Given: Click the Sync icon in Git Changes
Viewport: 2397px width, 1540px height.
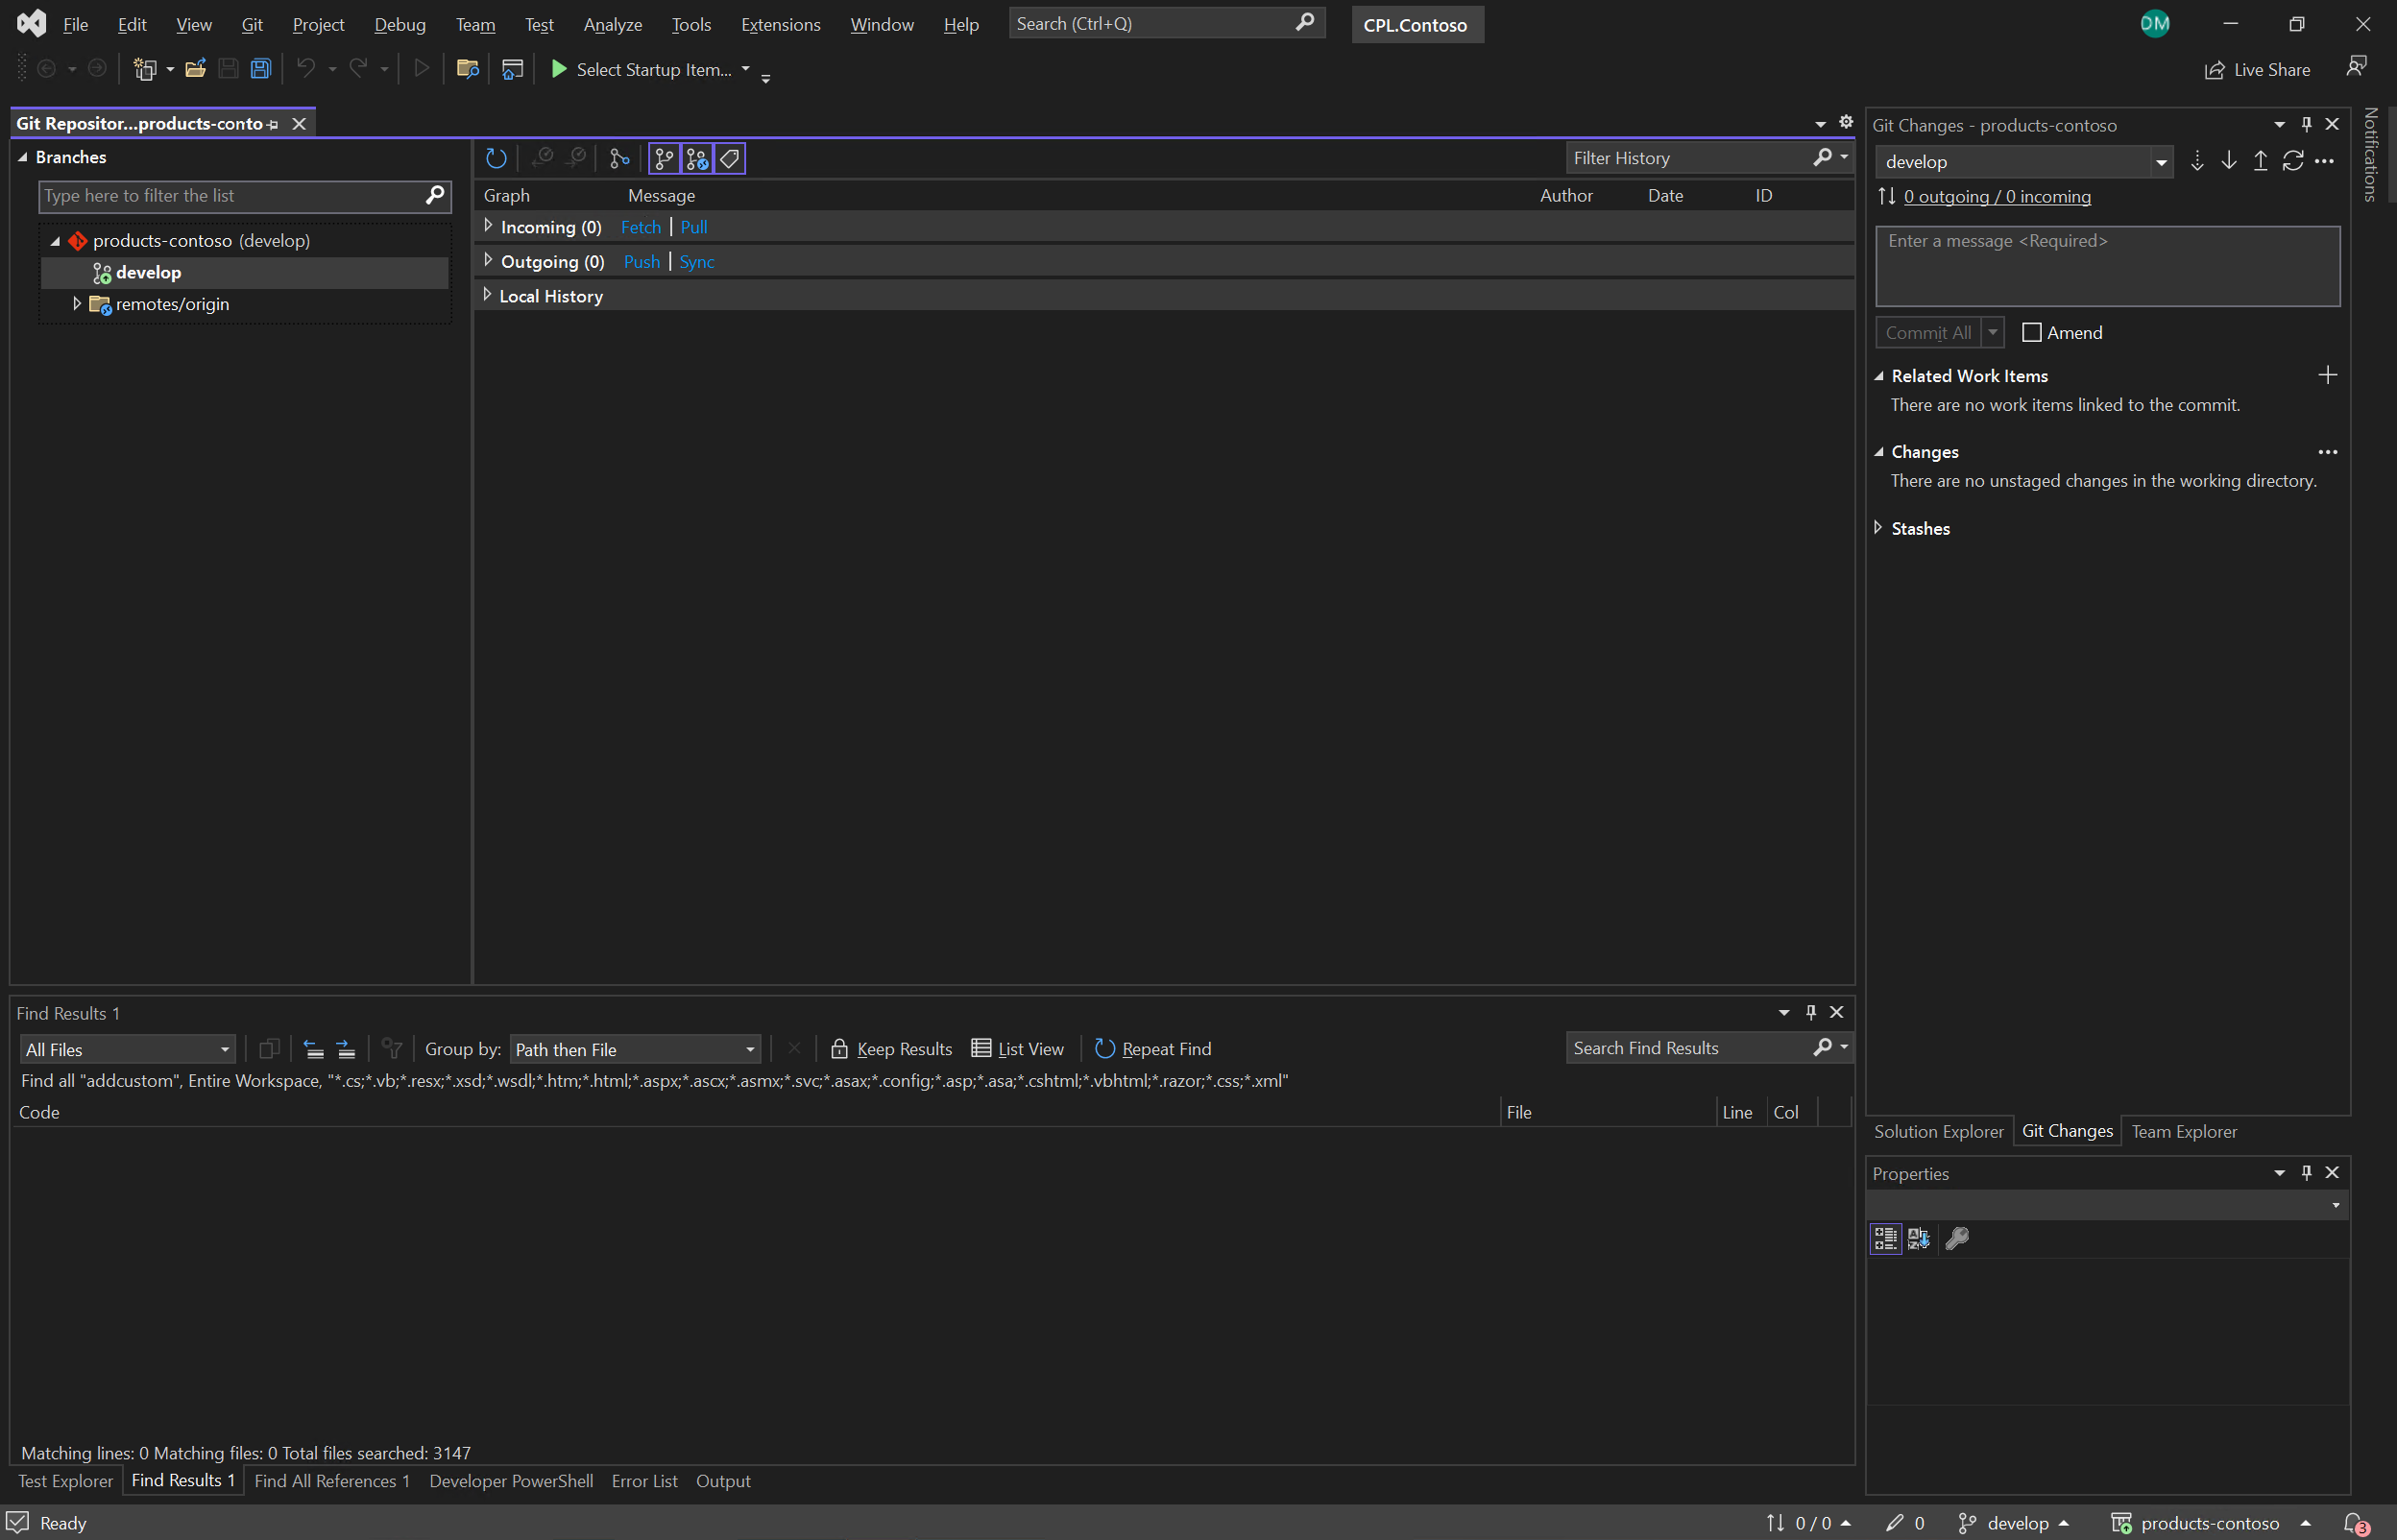Looking at the screenshot, I should pos(2292,161).
